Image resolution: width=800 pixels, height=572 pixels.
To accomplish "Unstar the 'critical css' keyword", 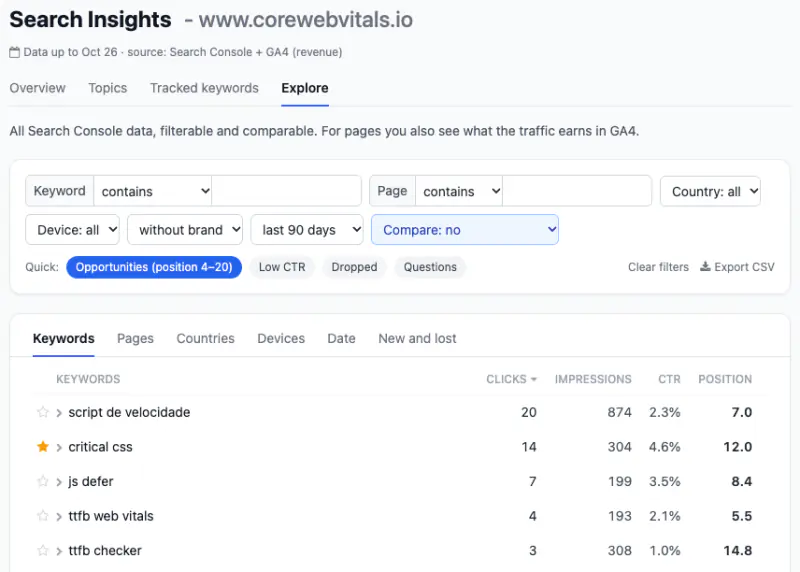I will click(x=43, y=446).
